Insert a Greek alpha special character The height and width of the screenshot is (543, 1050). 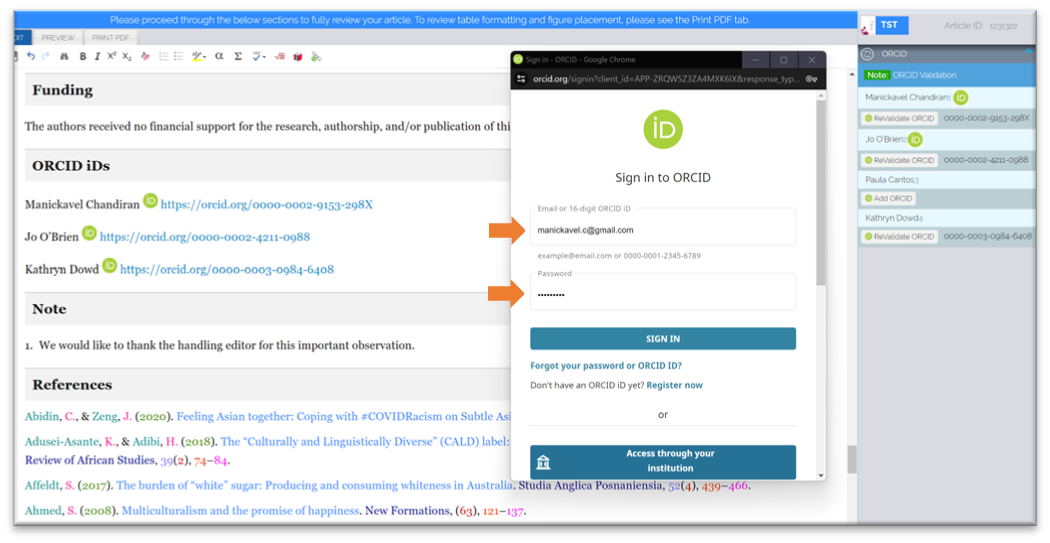pyautogui.click(x=219, y=57)
